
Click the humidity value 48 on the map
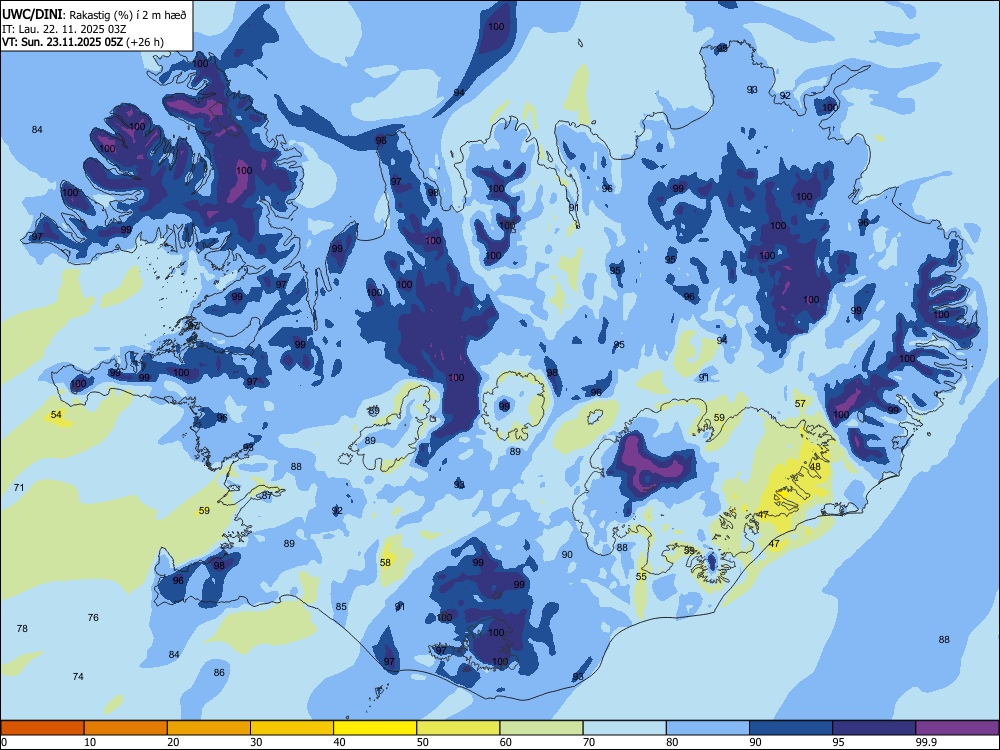pyautogui.click(x=815, y=466)
